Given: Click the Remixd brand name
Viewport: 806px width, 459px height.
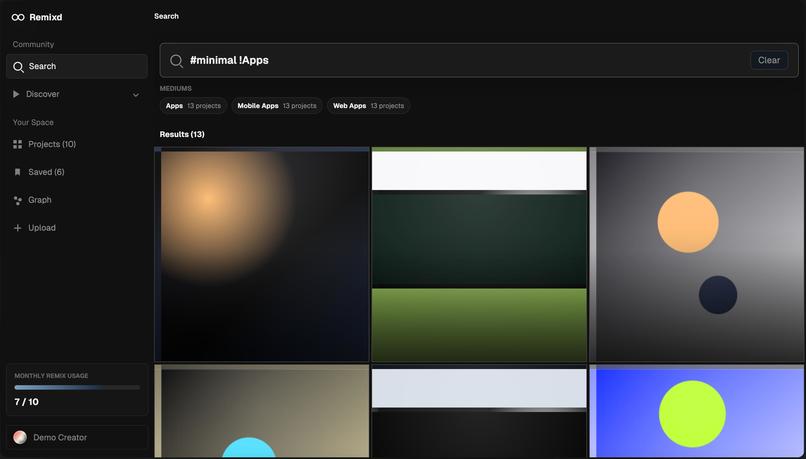Looking at the screenshot, I should [46, 17].
